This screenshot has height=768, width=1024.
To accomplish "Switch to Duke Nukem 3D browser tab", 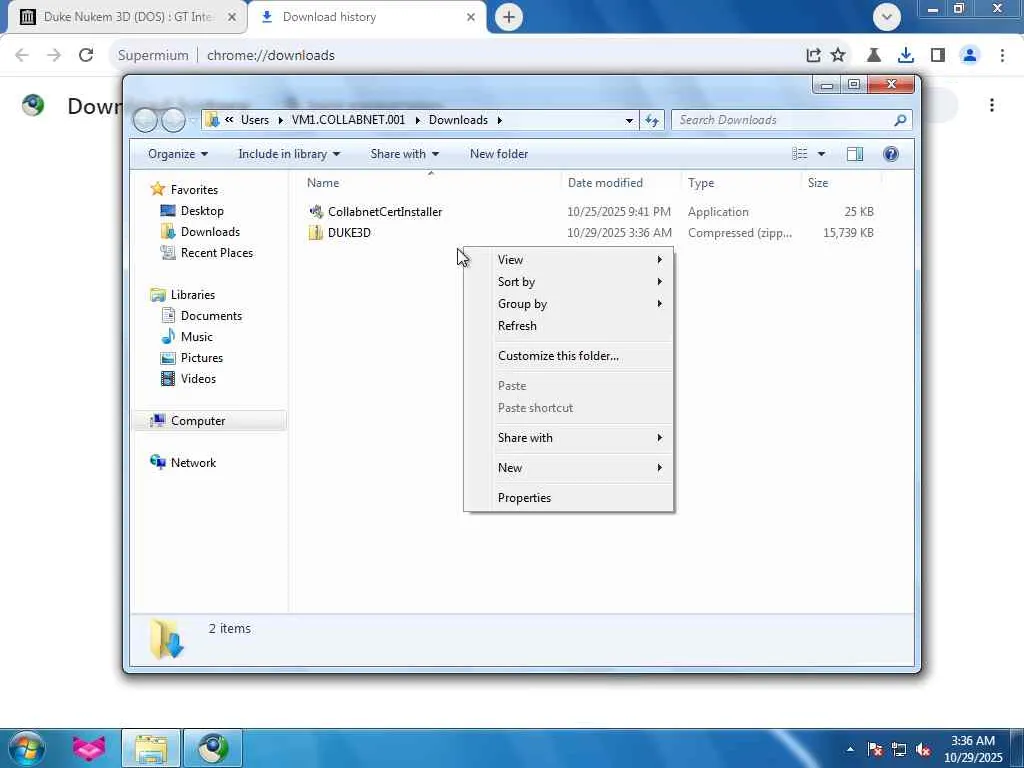I will [127, 17].
